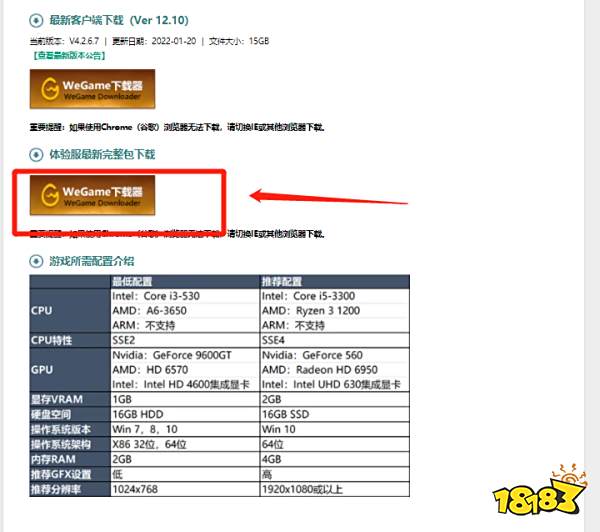Select the 16GB HDD cell
Image resolution: width=600 pixels, height=532 pixels.
point(185,415)
